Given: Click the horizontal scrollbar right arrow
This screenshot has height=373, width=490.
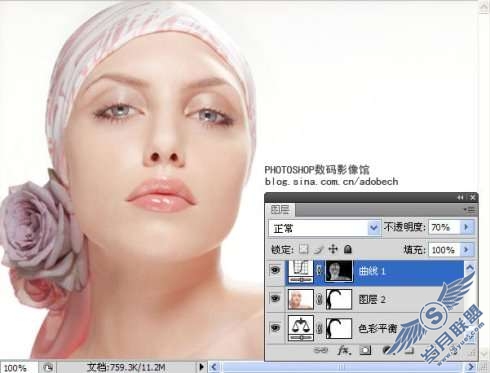Looking at the screenshot, I should [471, 367].
